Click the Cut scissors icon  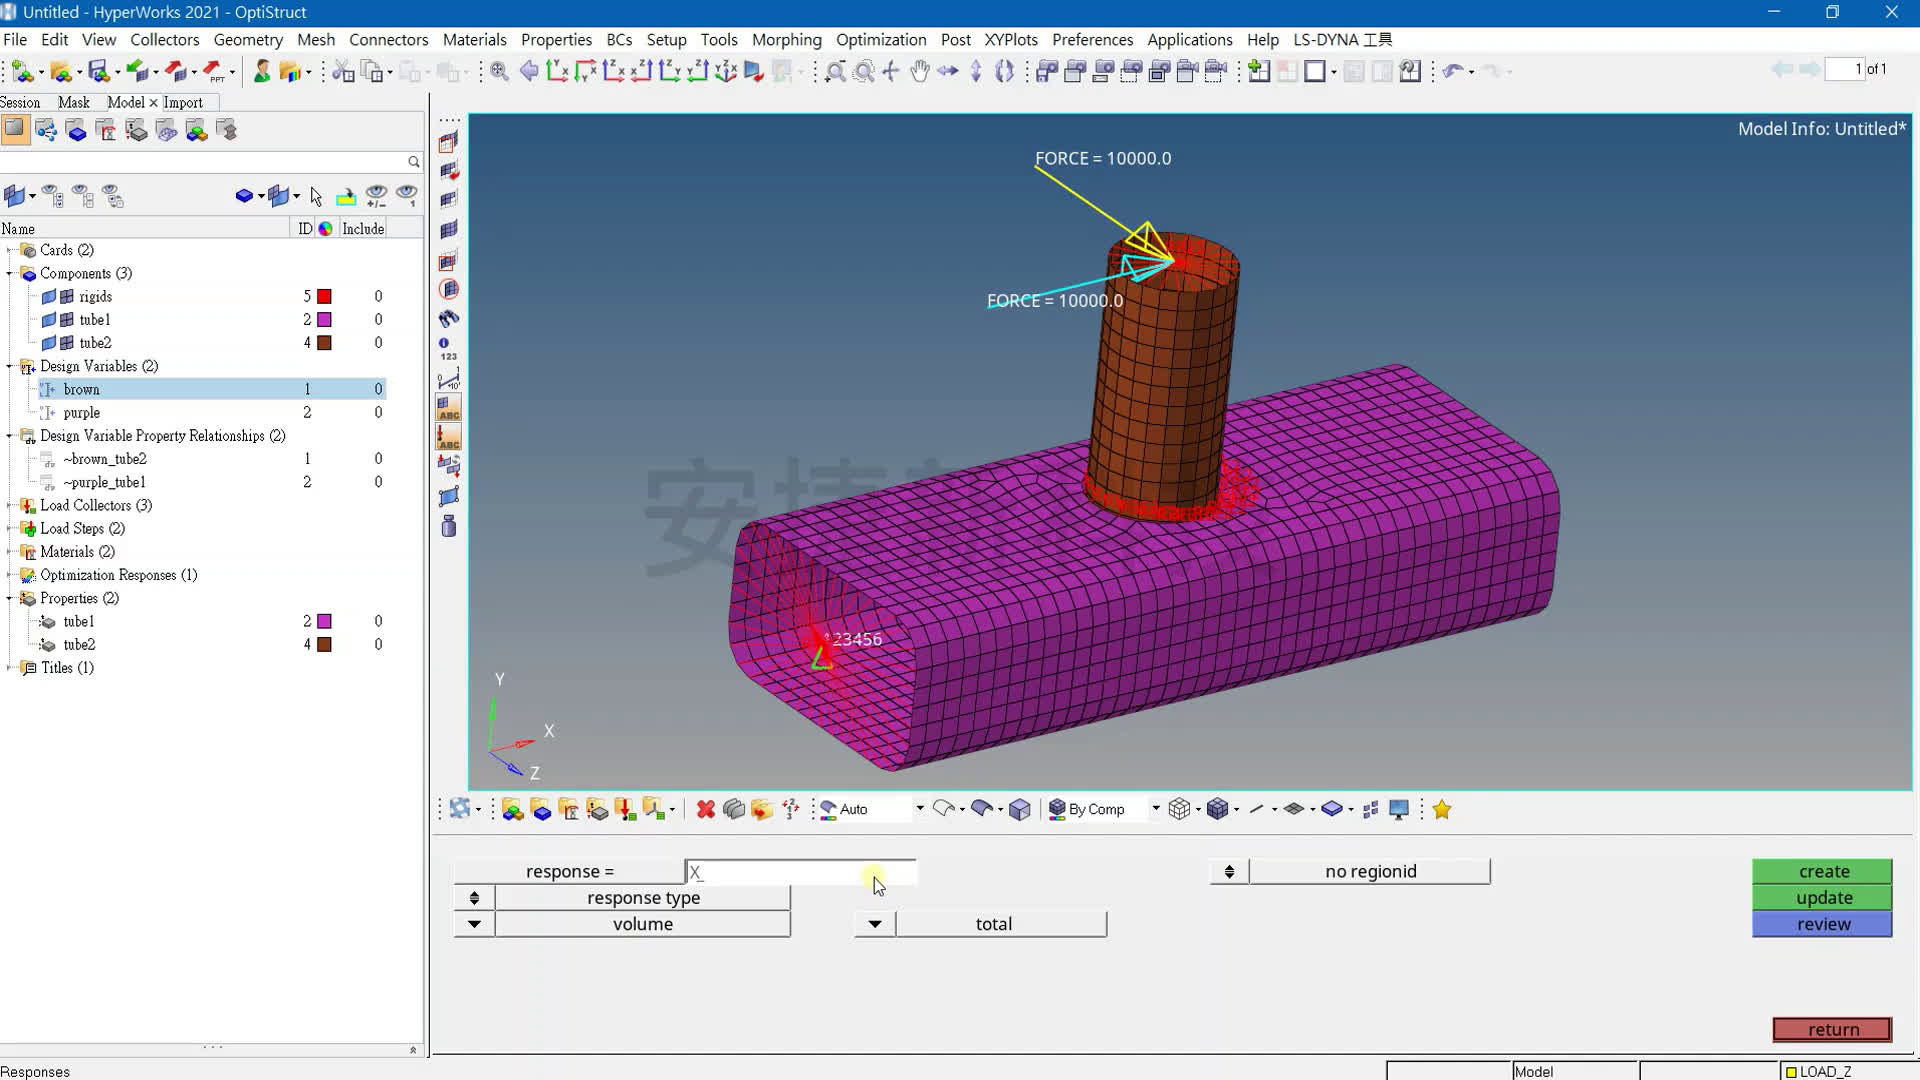(343, 71)
